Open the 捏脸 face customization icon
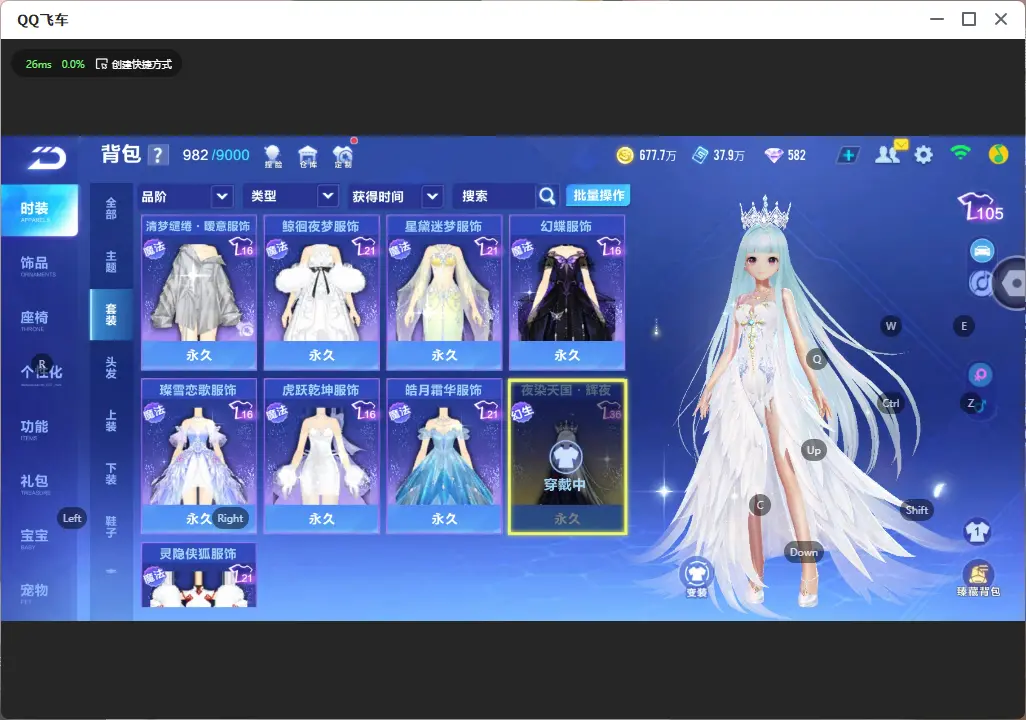This screenshot has width=1026, height=720. click(x=273, y=156)
